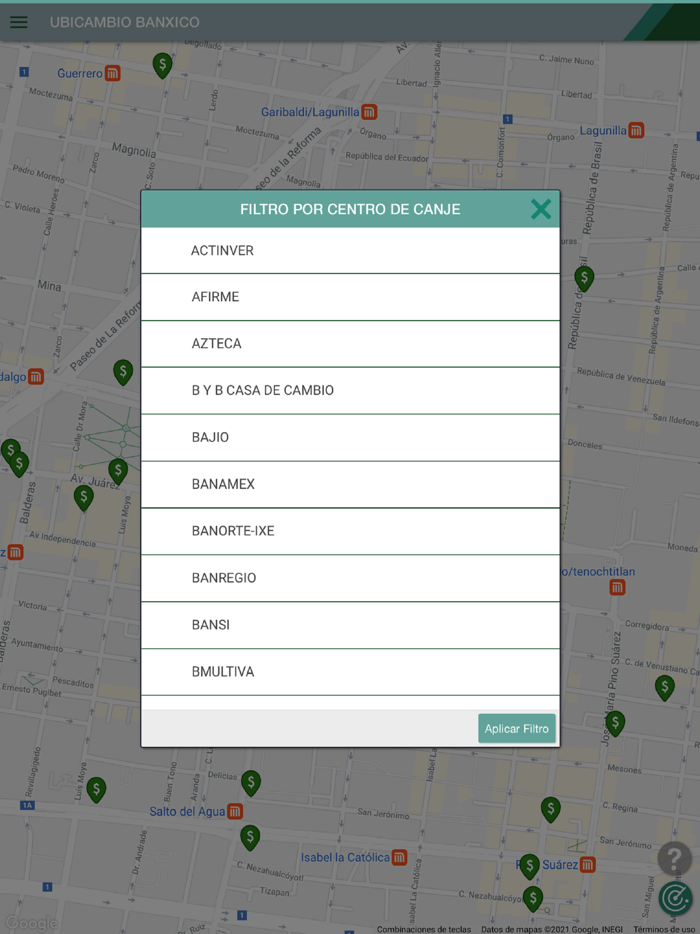Click the Isabel la Católica metro icon
700x934 pixels.
tap(400, 858)
